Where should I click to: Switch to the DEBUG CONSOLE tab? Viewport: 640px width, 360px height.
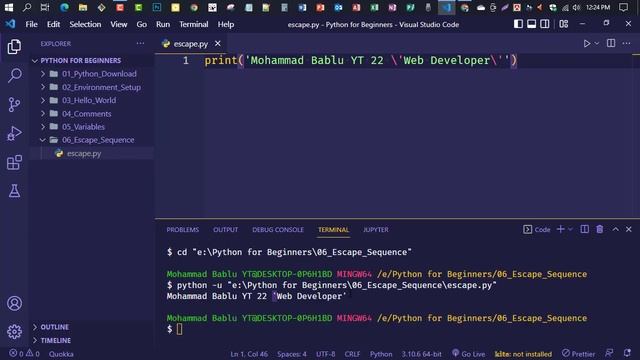pos(278,230)
